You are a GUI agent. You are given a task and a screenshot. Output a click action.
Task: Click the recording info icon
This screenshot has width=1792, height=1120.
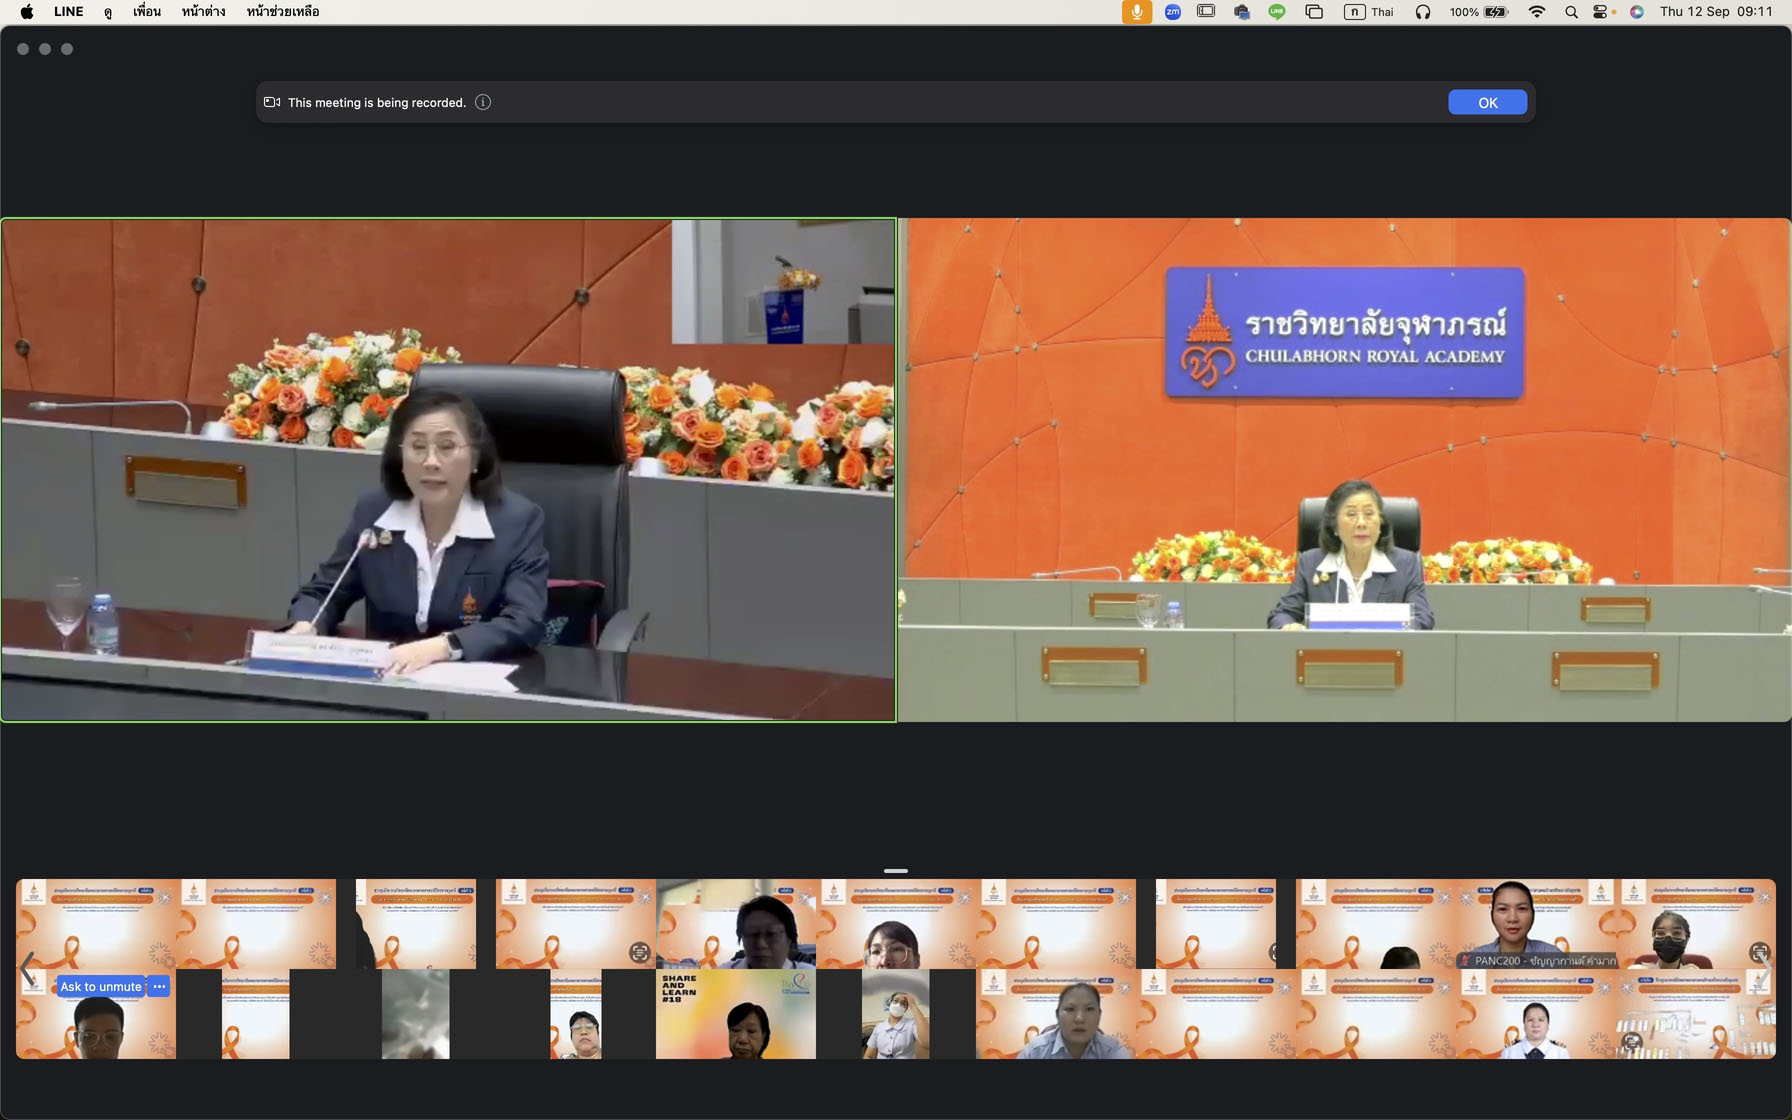coord(483,102)
